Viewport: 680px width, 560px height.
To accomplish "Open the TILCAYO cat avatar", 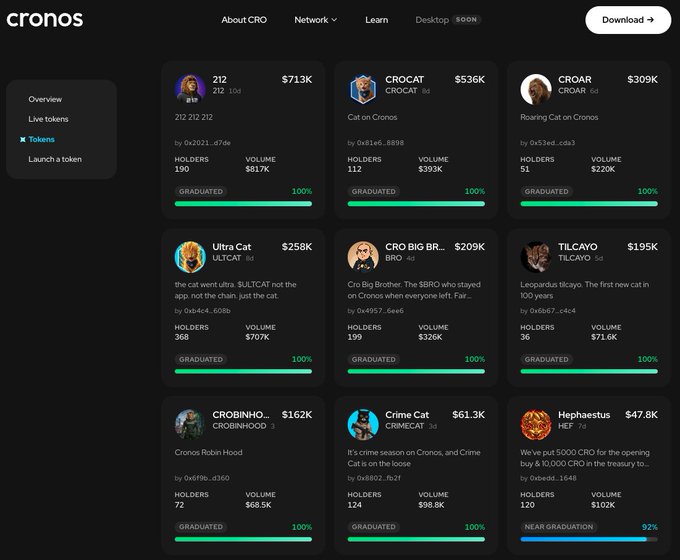I will coord(536,257).
